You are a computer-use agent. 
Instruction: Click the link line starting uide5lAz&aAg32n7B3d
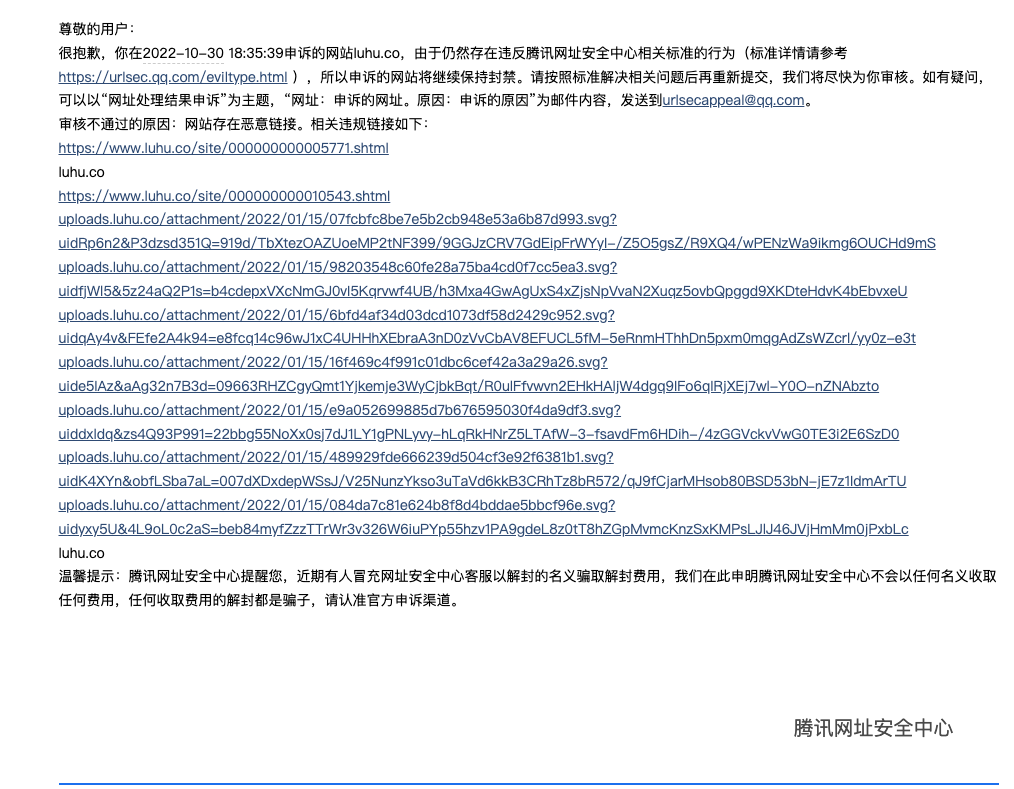tap(469, 386)
